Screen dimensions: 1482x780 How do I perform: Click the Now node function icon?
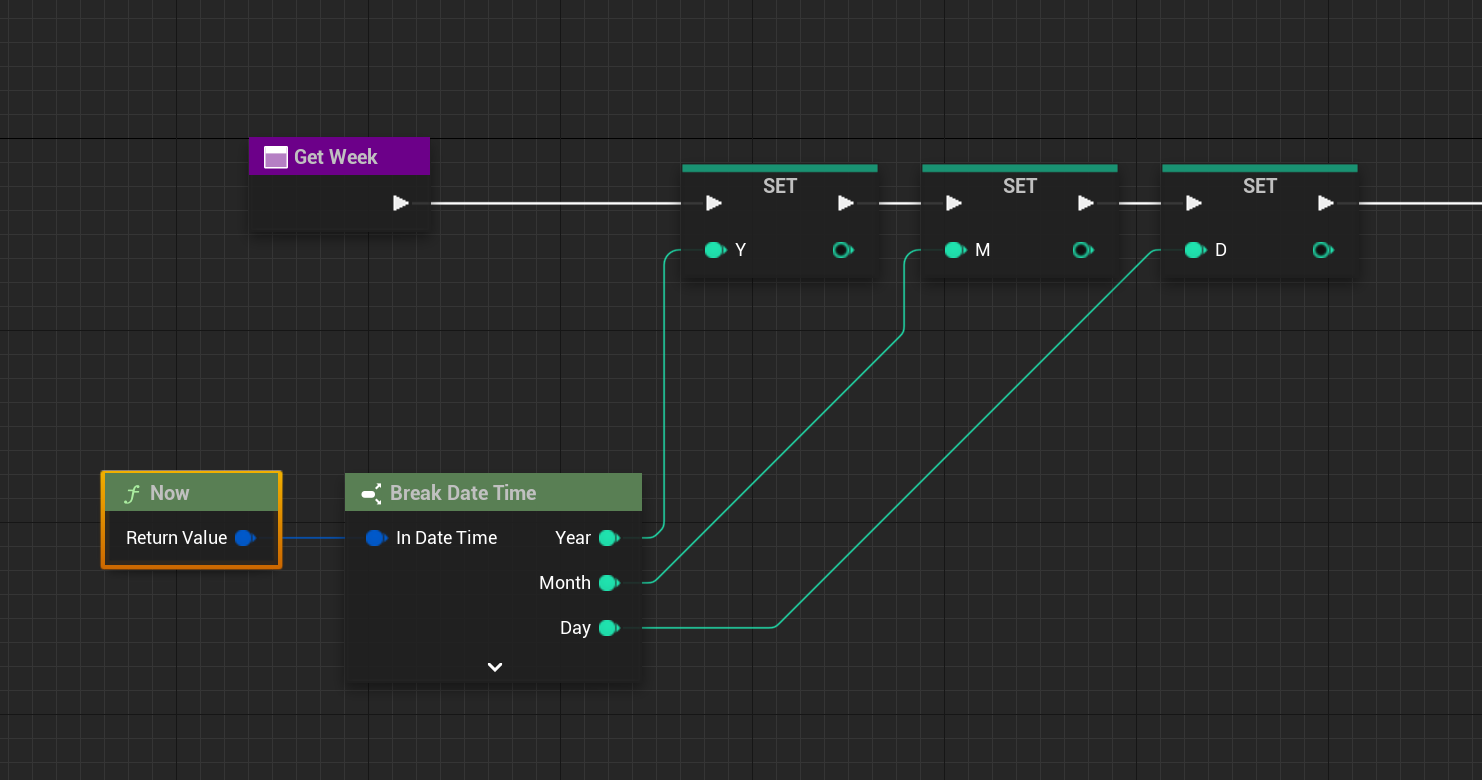131,494
